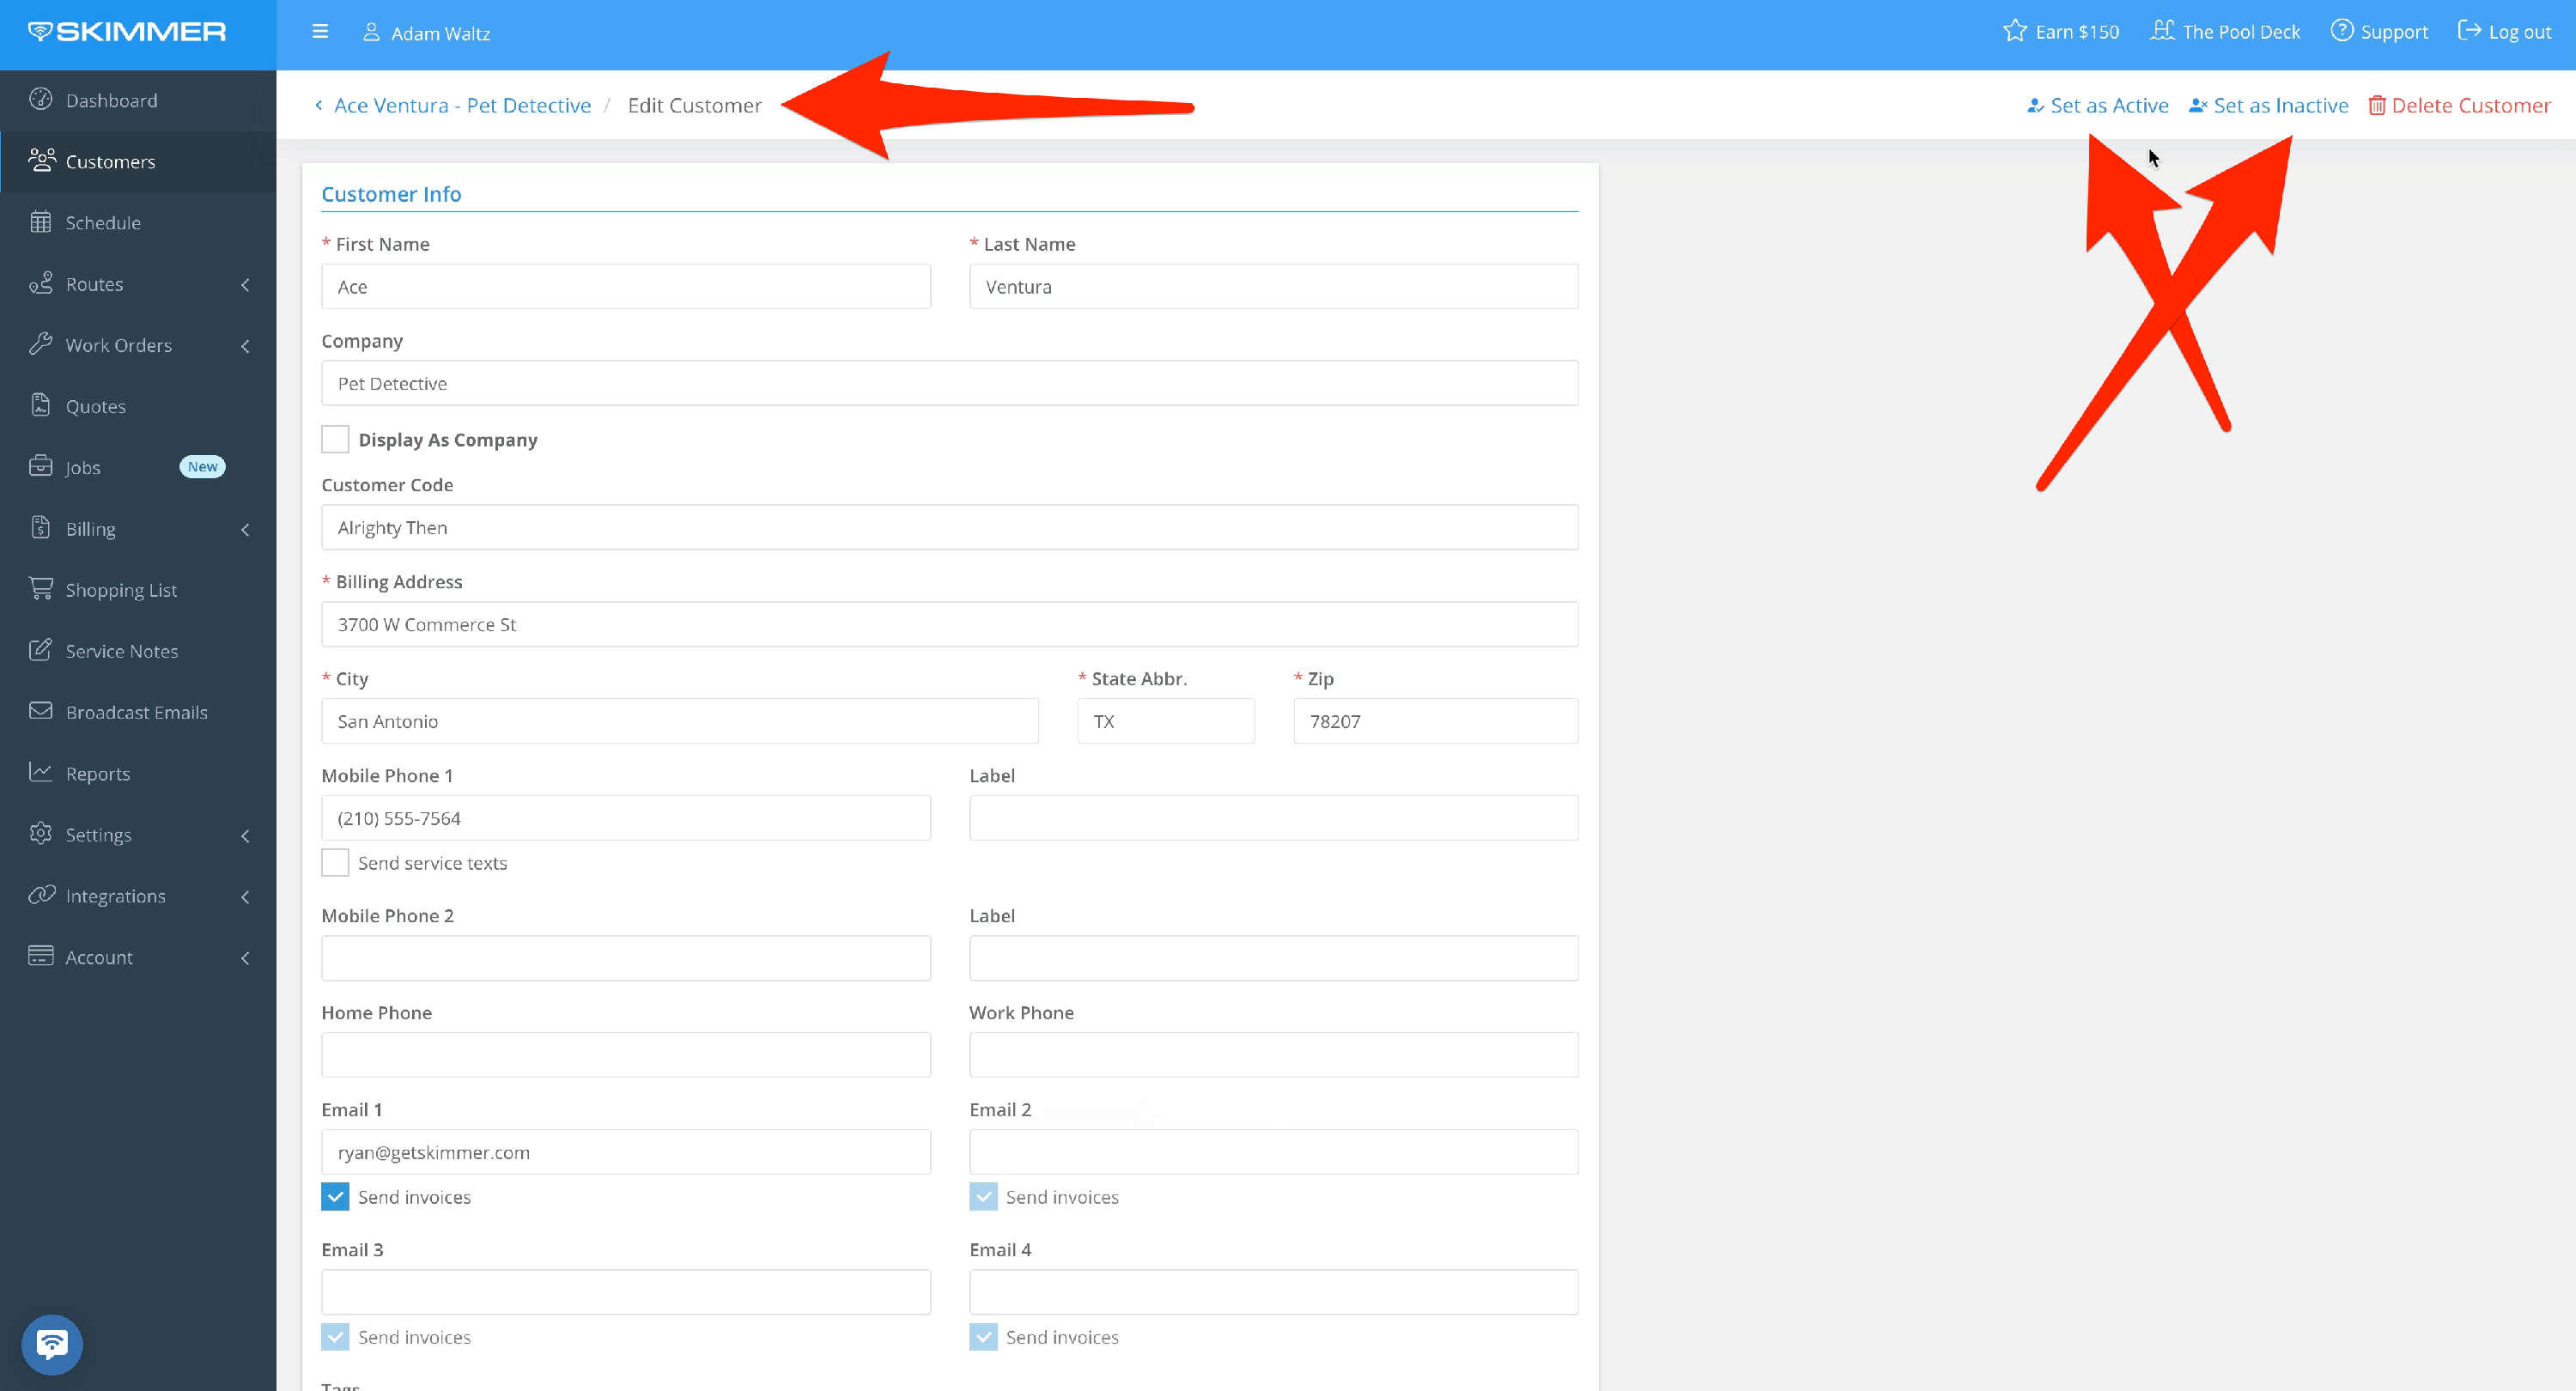Viewport: 2576px width, 1391px height.
Task: Click the Customer Code input field
Action: click(x=949, y=527)
